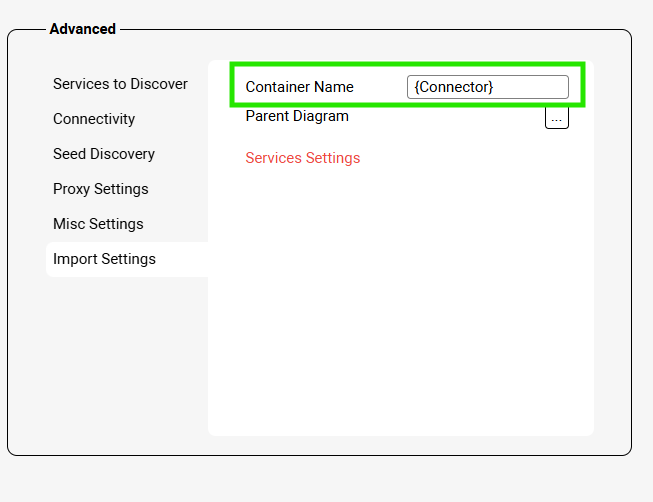This screenshot has height=502, width=653.
Task: Go to the Proxy Settings tab
Action: (x=100, y=189)
